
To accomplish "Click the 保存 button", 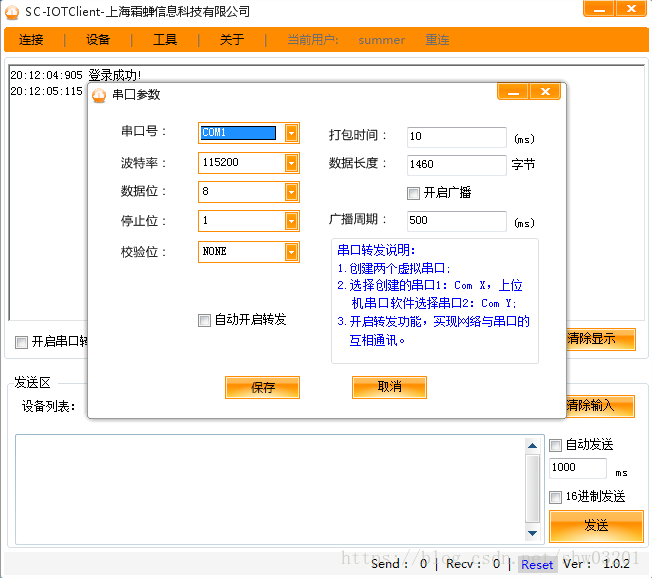I will 262,388.
